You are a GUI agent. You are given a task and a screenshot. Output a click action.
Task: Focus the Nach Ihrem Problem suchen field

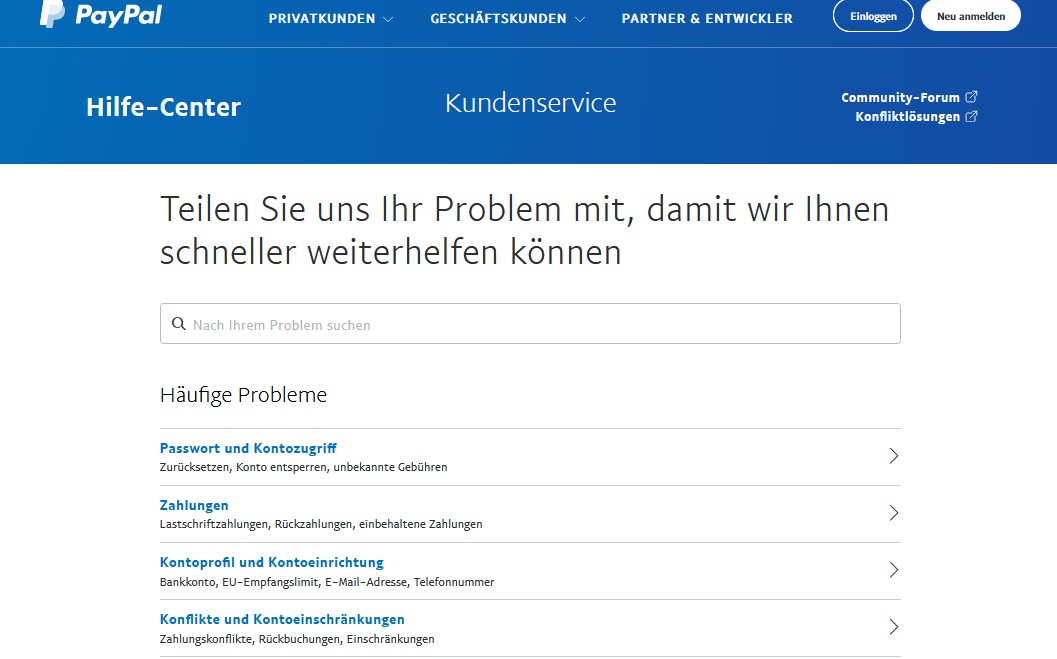click(530, 323)
